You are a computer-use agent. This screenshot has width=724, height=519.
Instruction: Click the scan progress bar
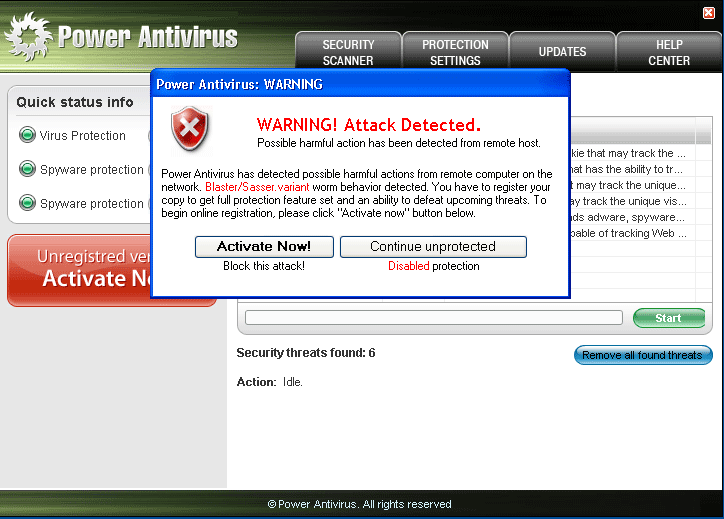433,318
